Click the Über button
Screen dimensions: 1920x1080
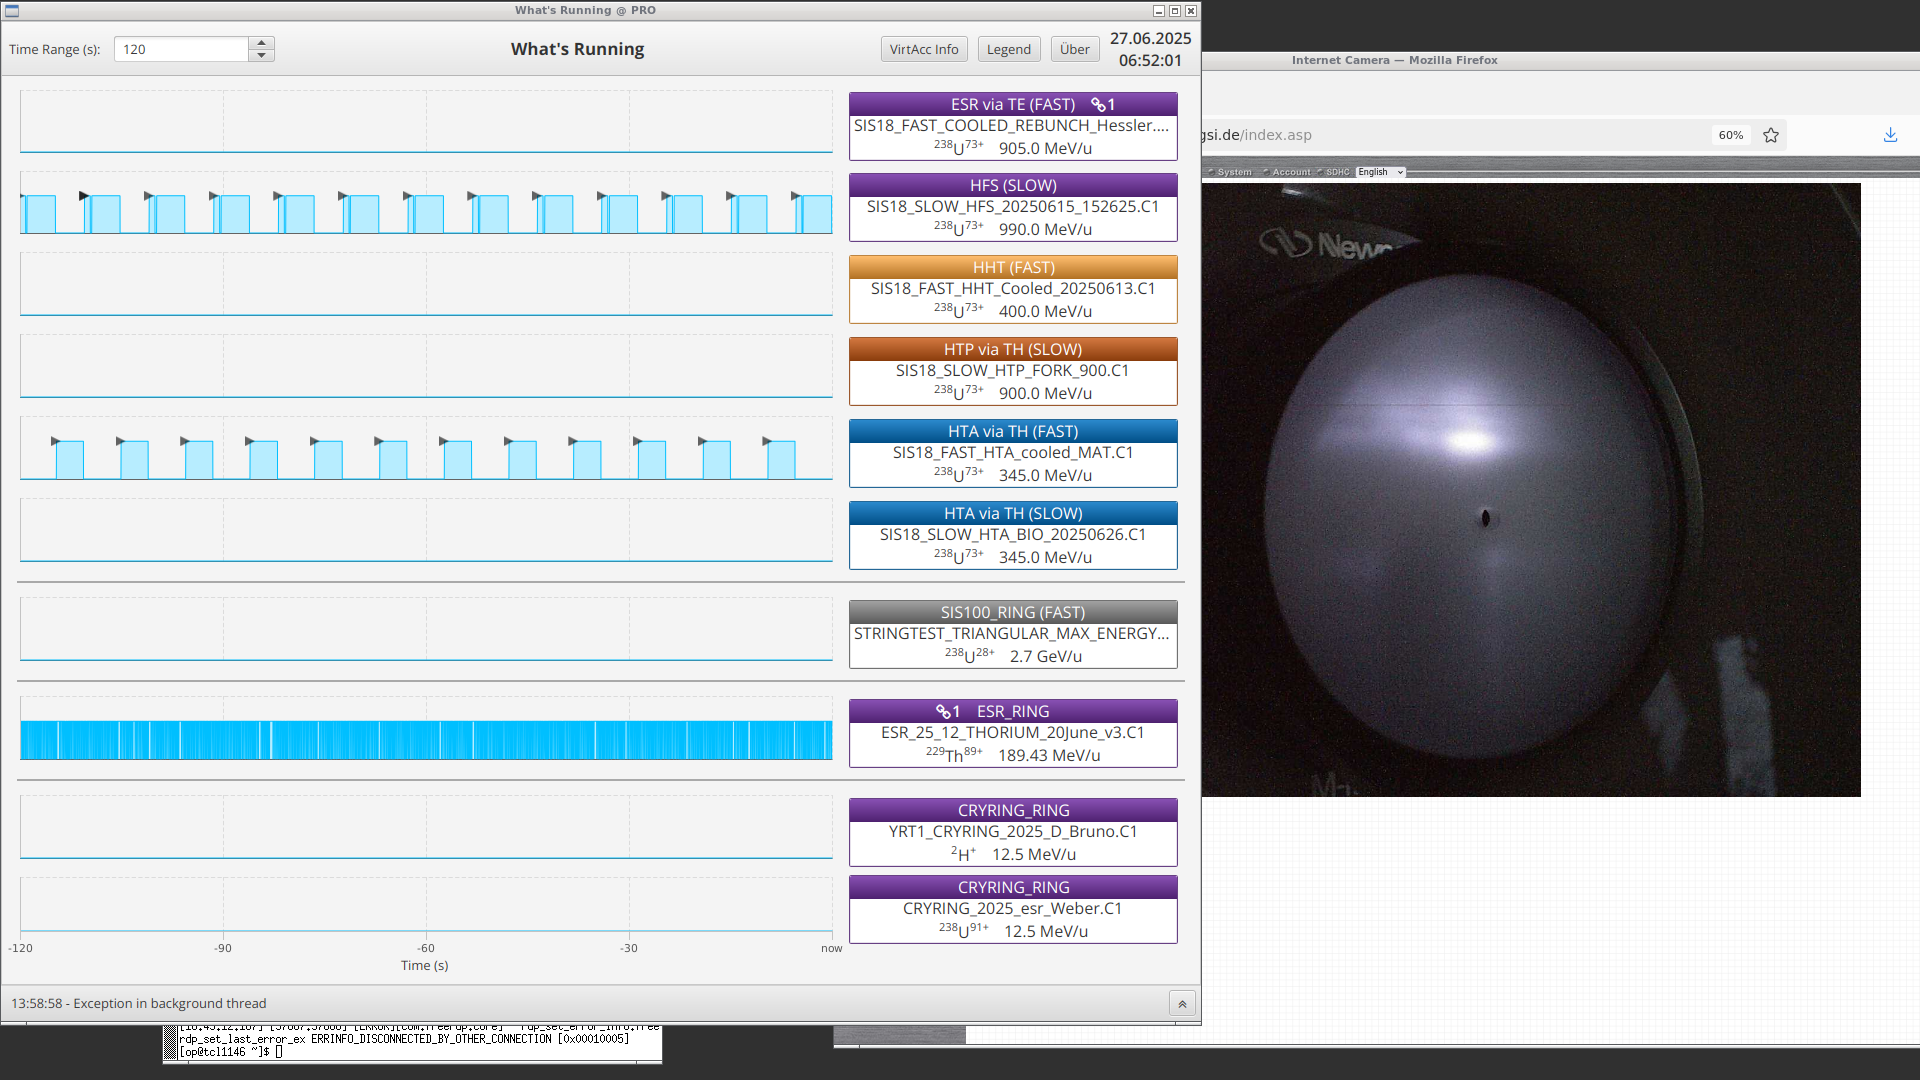(1075, 49)
